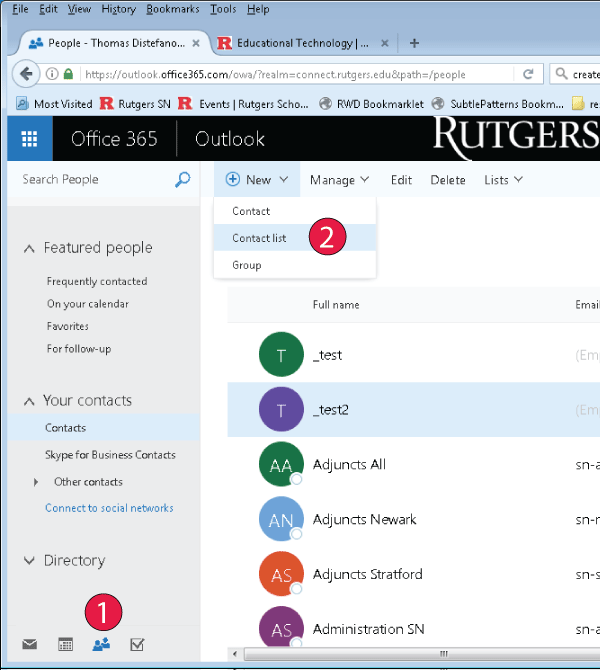600x670 pixels.
Task: Select the AN avatar for Adjuncts Newark
Action: coord(281,519)
